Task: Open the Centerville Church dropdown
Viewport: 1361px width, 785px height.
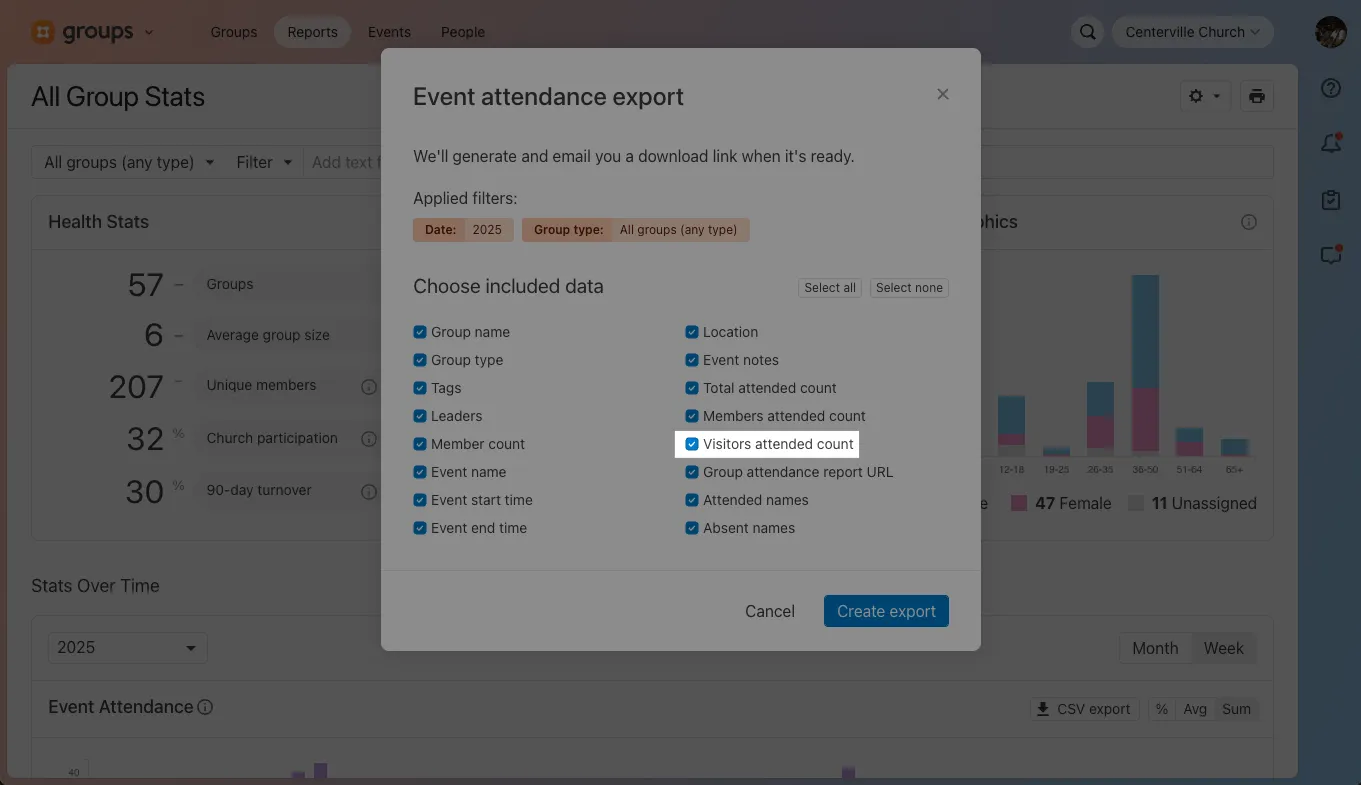Action: point(1192,32)
